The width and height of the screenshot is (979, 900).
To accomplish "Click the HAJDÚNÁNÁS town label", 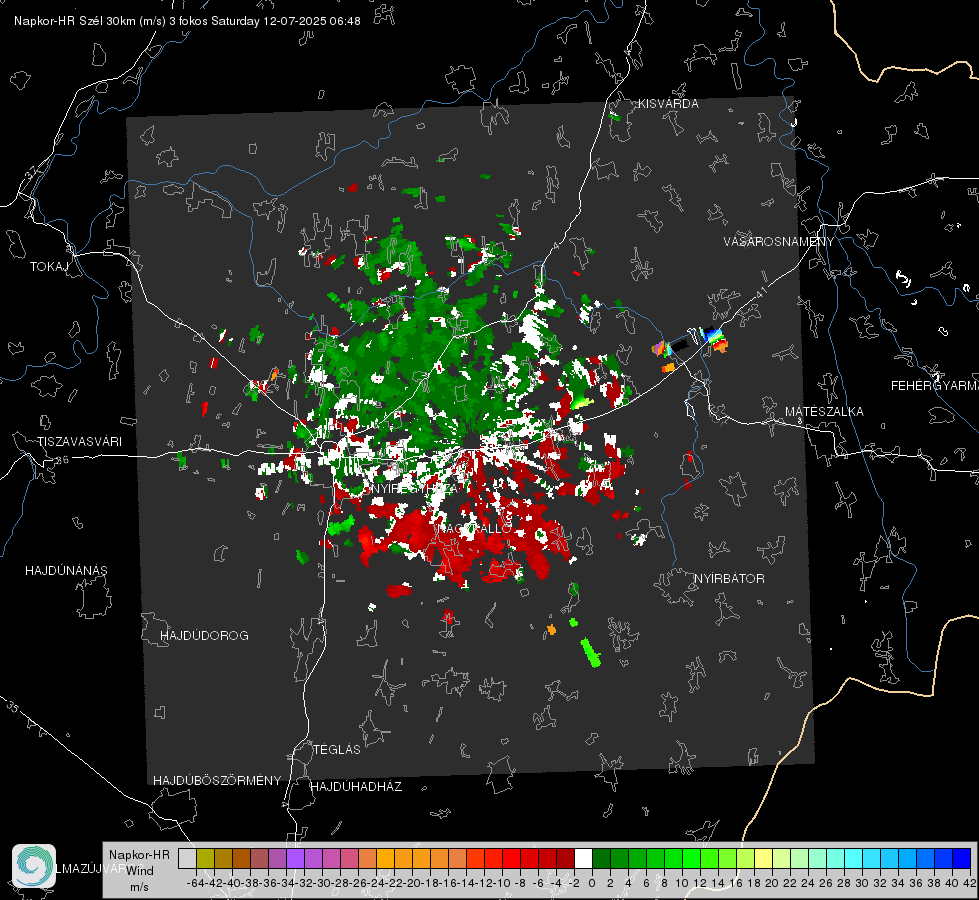I will (x=66, y=570).
